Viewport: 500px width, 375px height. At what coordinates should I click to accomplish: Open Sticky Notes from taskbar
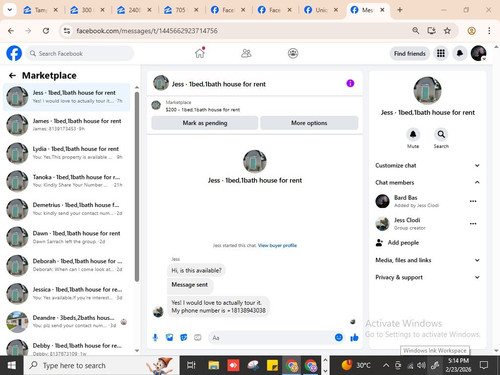coord(272,365)
